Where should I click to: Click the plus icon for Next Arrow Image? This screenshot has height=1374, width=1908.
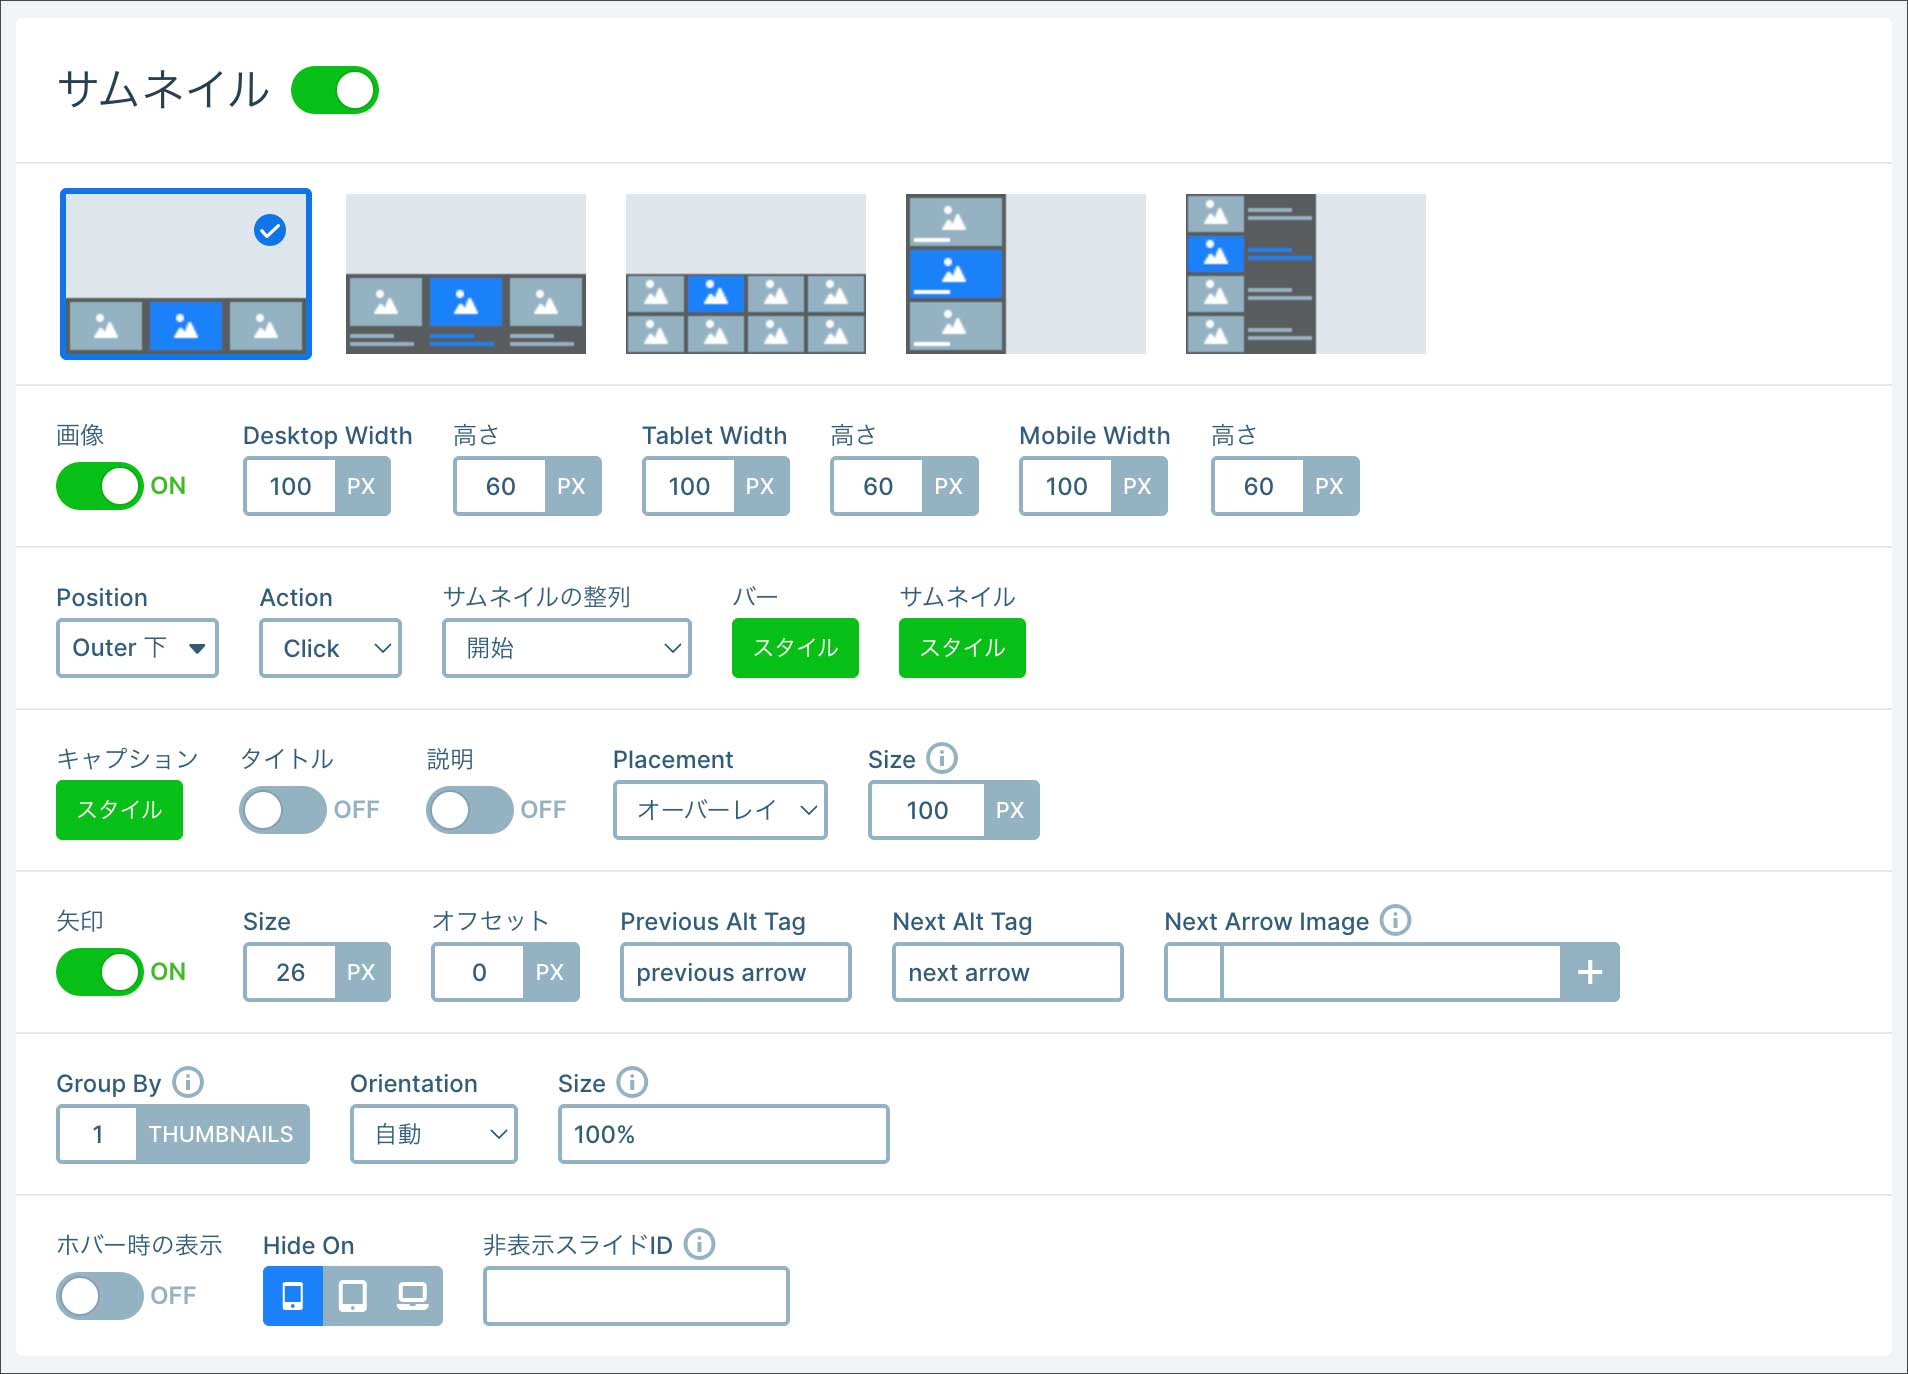[1589, 972]
